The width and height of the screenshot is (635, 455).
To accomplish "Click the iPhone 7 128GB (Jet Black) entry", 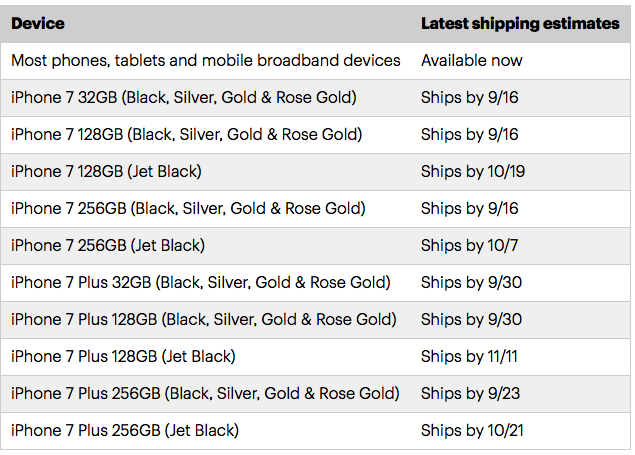I will tap(107, 171).
